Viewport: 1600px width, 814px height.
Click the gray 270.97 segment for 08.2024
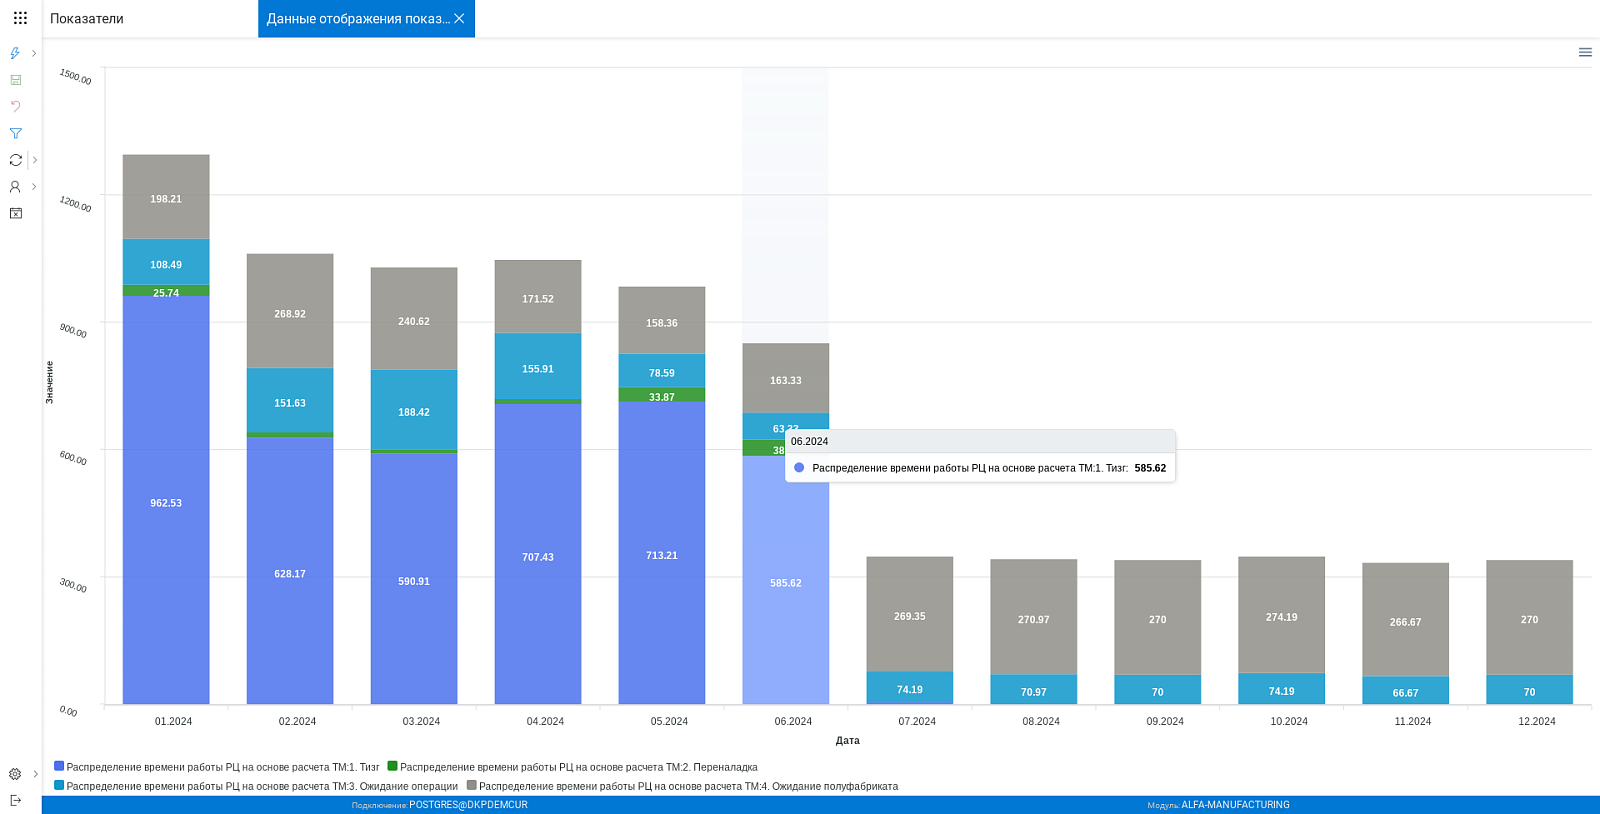pos(1034,617)
